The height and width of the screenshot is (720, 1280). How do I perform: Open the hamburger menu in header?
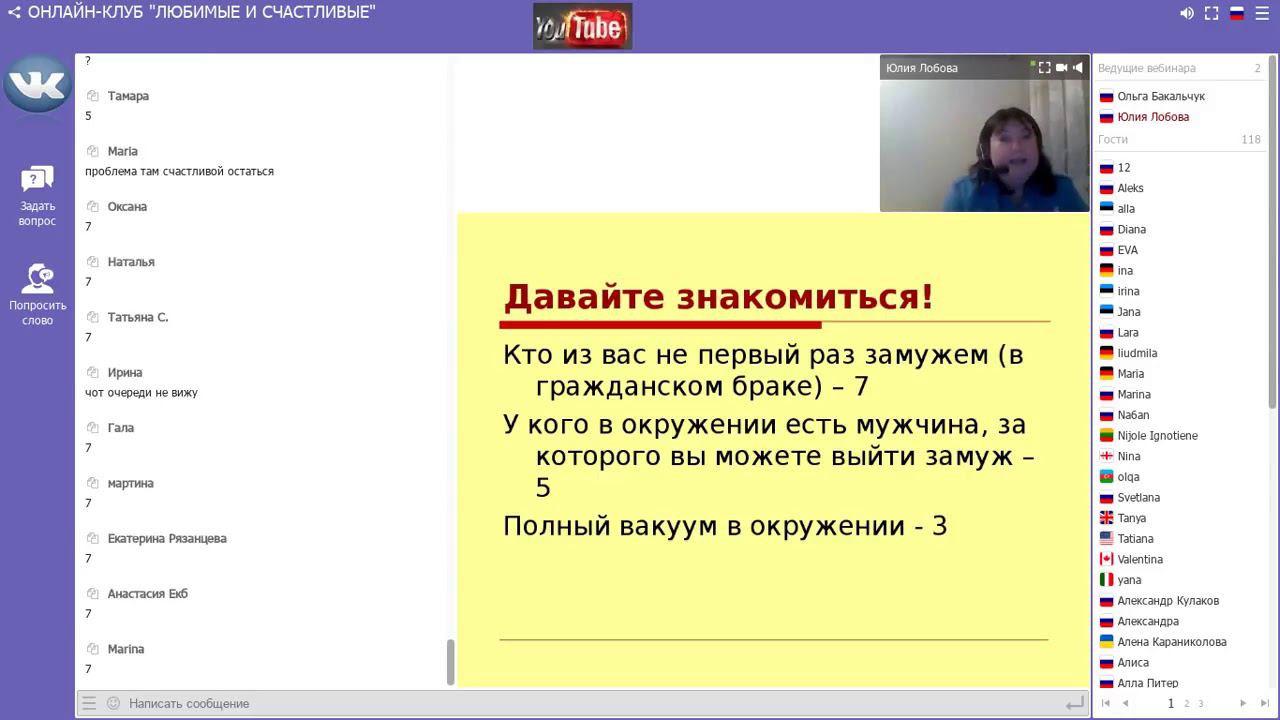pos(1262,13)
